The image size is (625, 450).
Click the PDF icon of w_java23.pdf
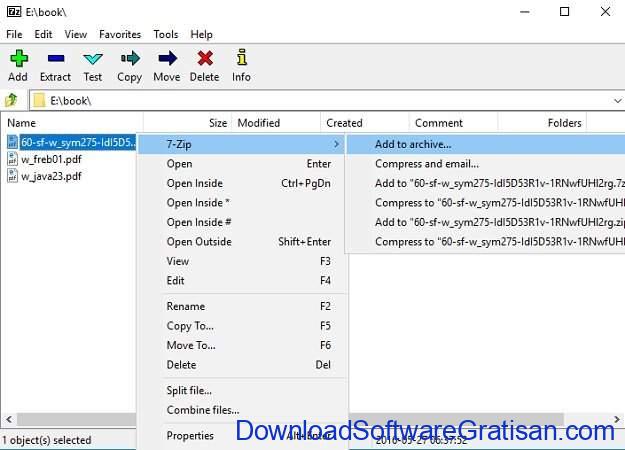[12, 176]
